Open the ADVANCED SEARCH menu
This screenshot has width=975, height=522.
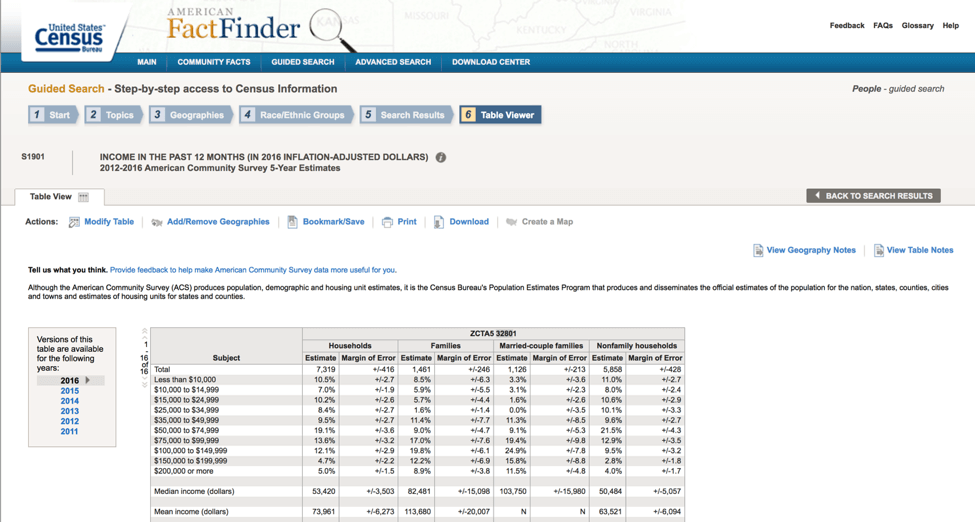[393, 62]
